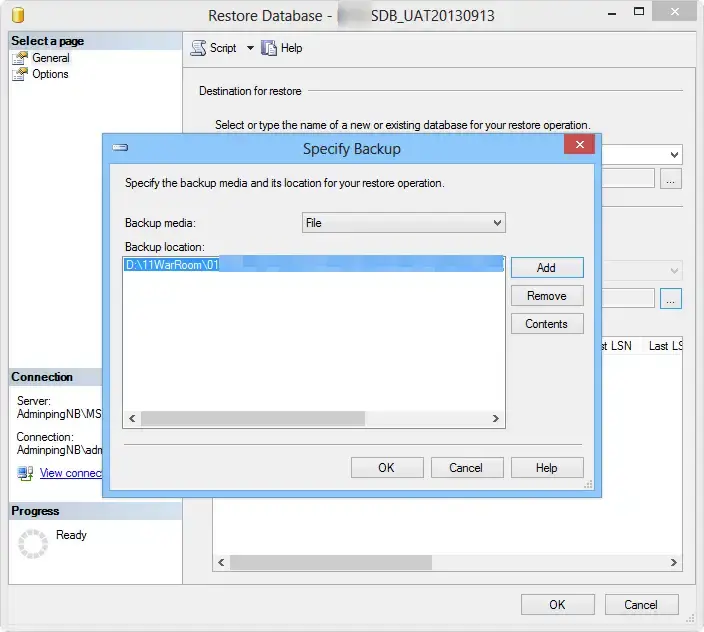
Task: Click the Ready progress status text
Action: tap(71, 535)
